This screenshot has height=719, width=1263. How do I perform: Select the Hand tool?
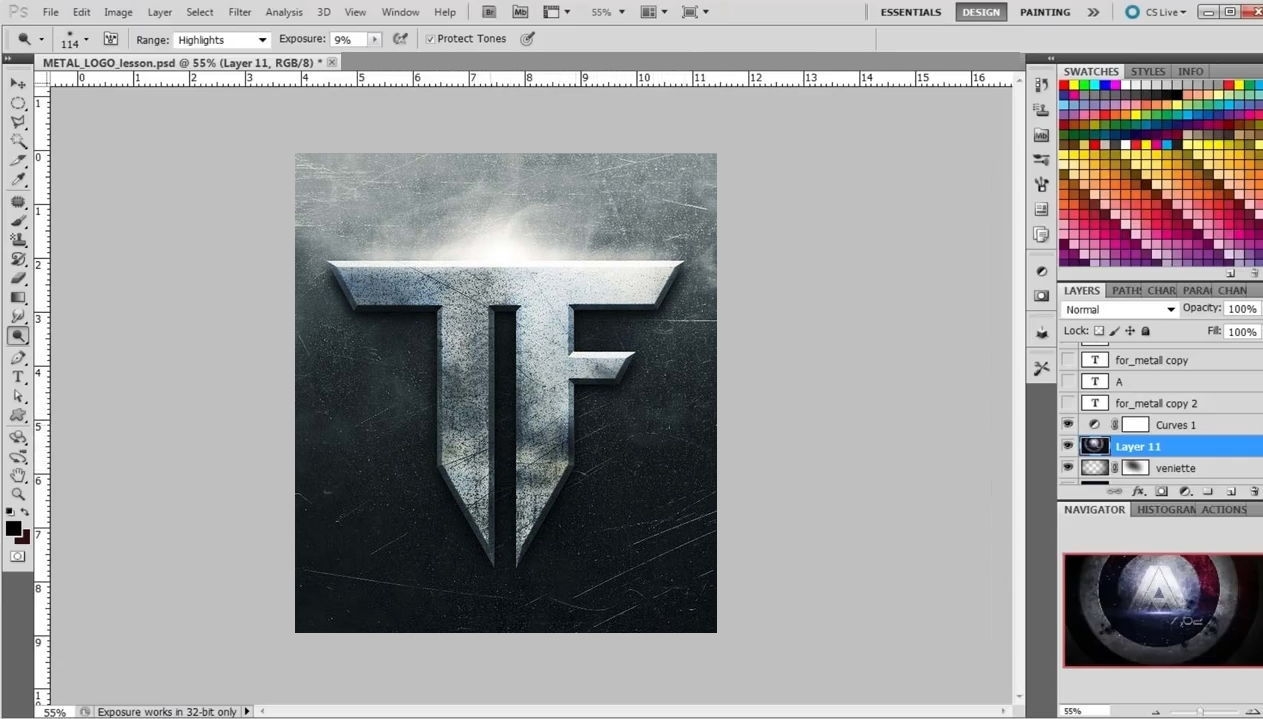coord(18,474)
